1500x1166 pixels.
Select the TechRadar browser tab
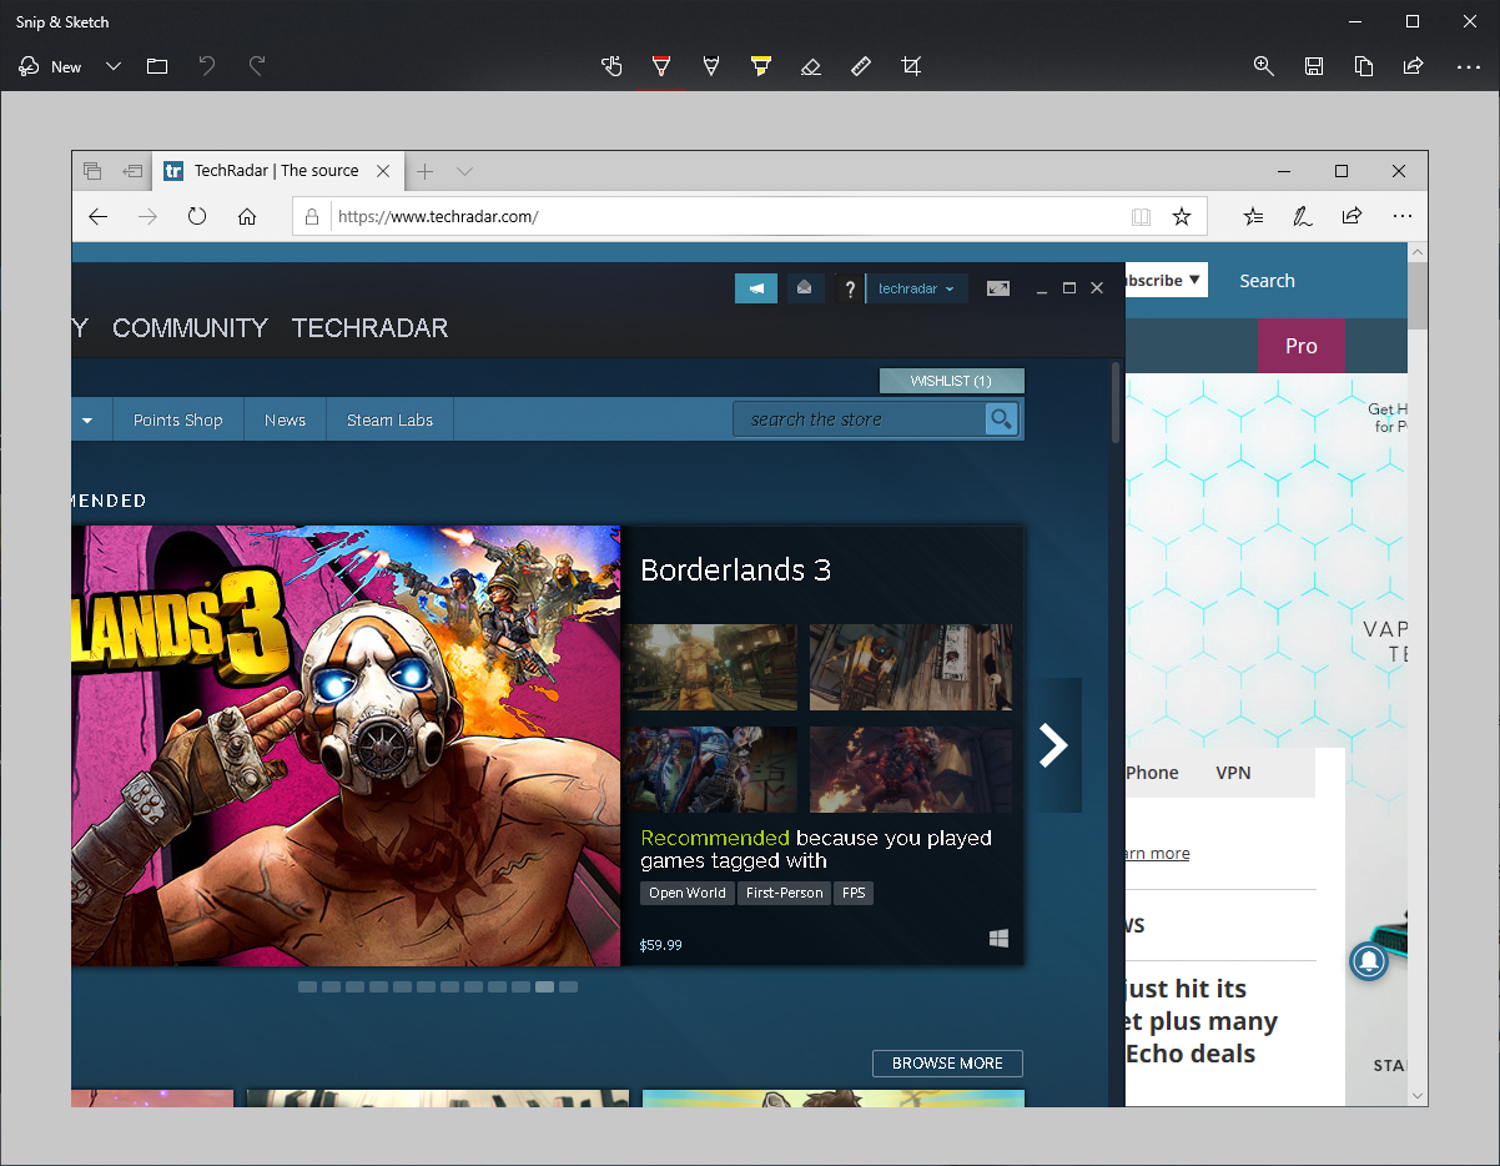(x=279, y=171)
